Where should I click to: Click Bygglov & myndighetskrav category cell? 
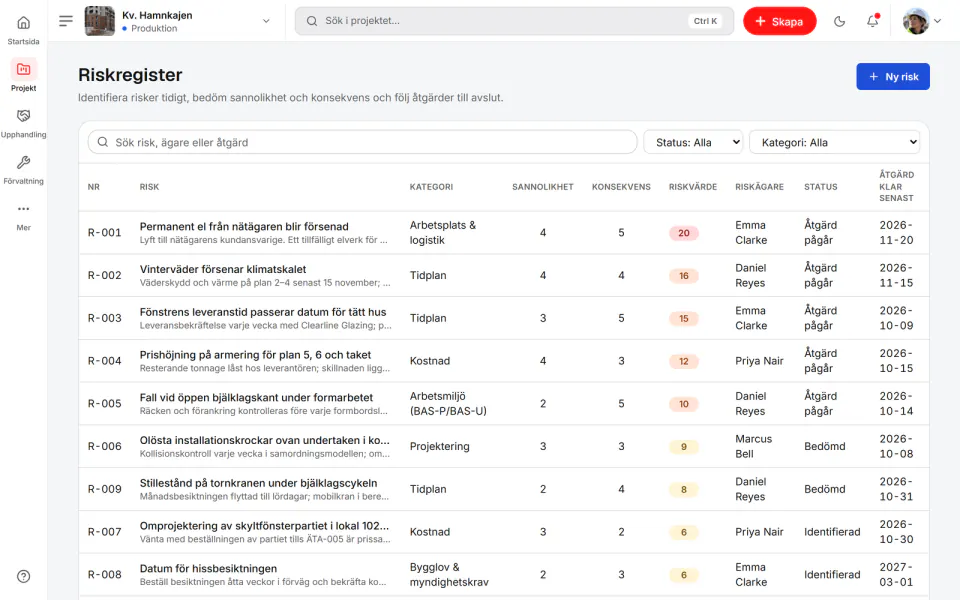pos(449,575)
